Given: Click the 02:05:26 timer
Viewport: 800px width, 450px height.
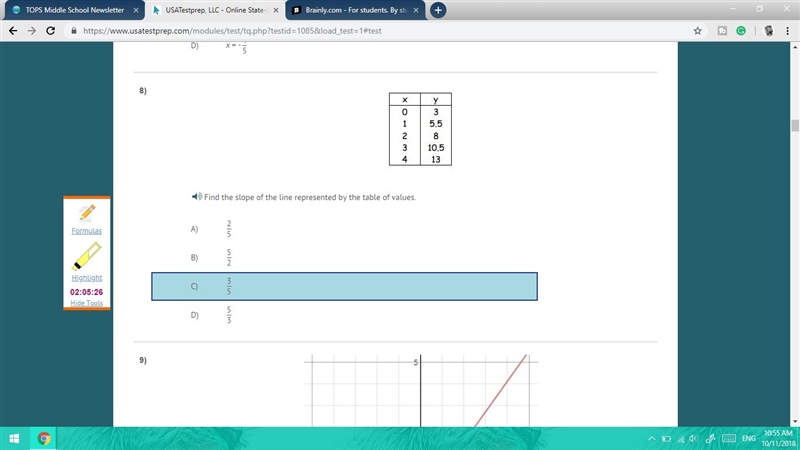Looking at the screenshot, I should click(86, 292).
